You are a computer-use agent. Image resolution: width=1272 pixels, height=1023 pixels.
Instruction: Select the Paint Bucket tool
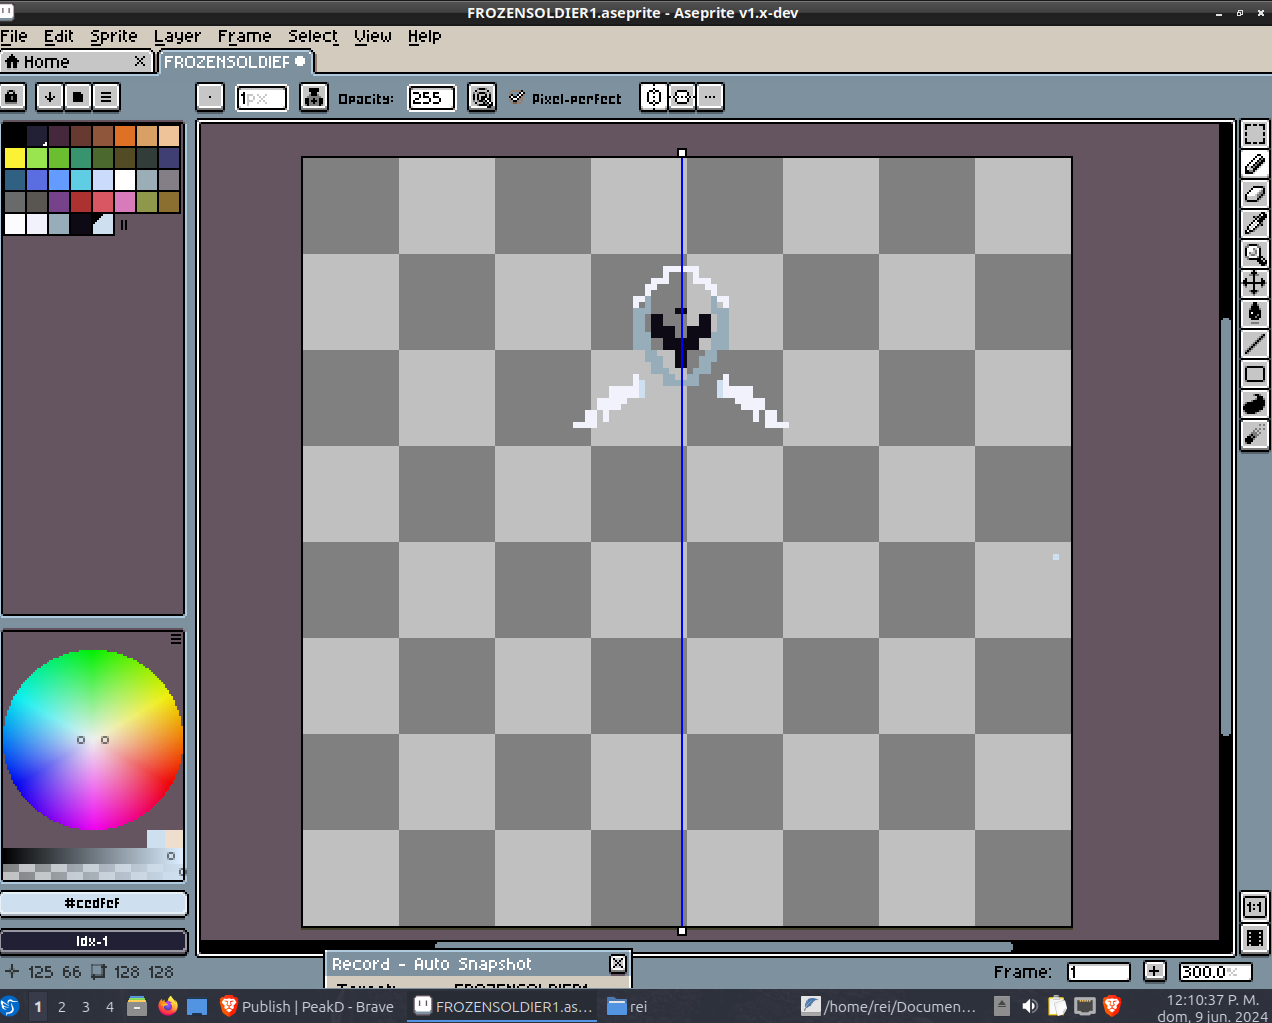pos(1255,314)
